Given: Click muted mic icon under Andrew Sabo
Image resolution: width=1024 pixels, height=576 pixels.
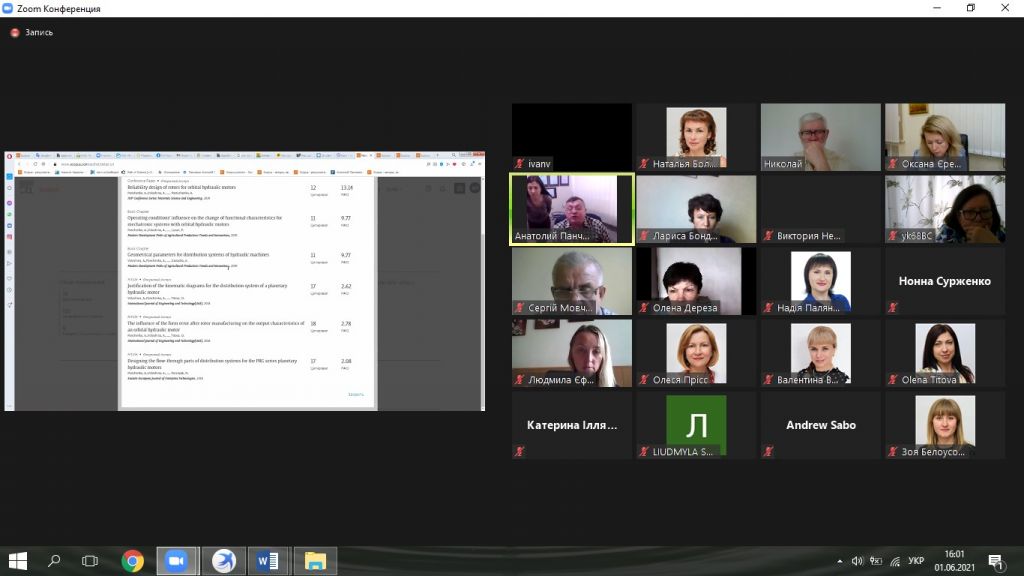Looking at the screenshot, I should coord(769,451).
